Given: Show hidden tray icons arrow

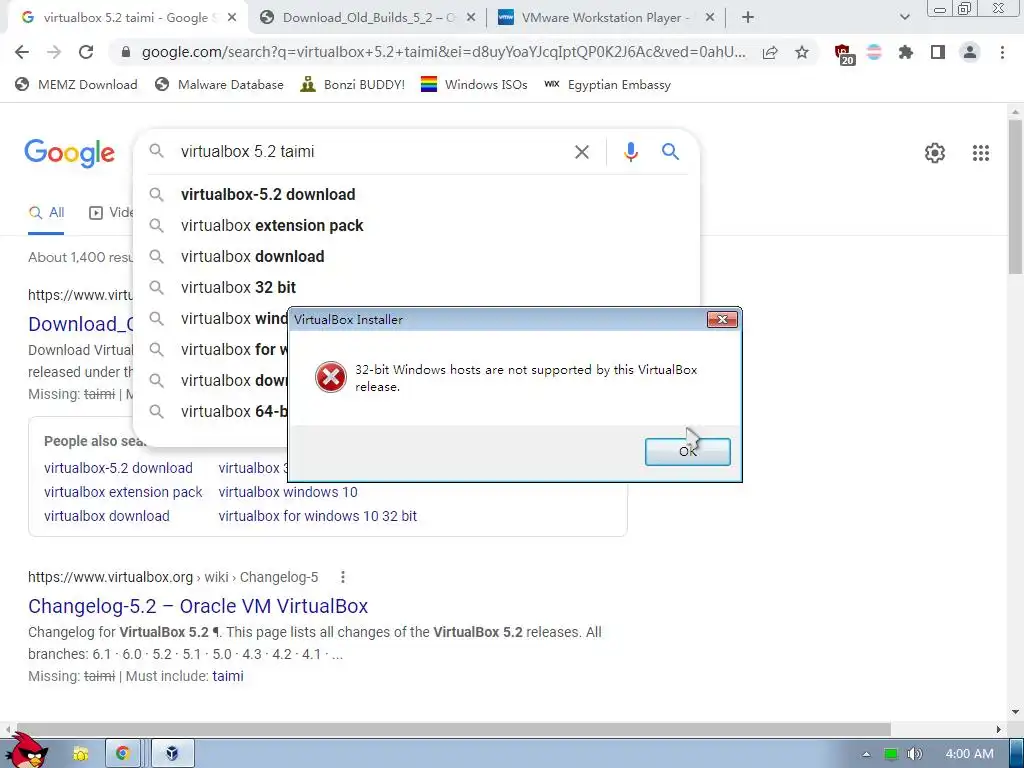Looking at the screenshot, I should coord(866,754).
